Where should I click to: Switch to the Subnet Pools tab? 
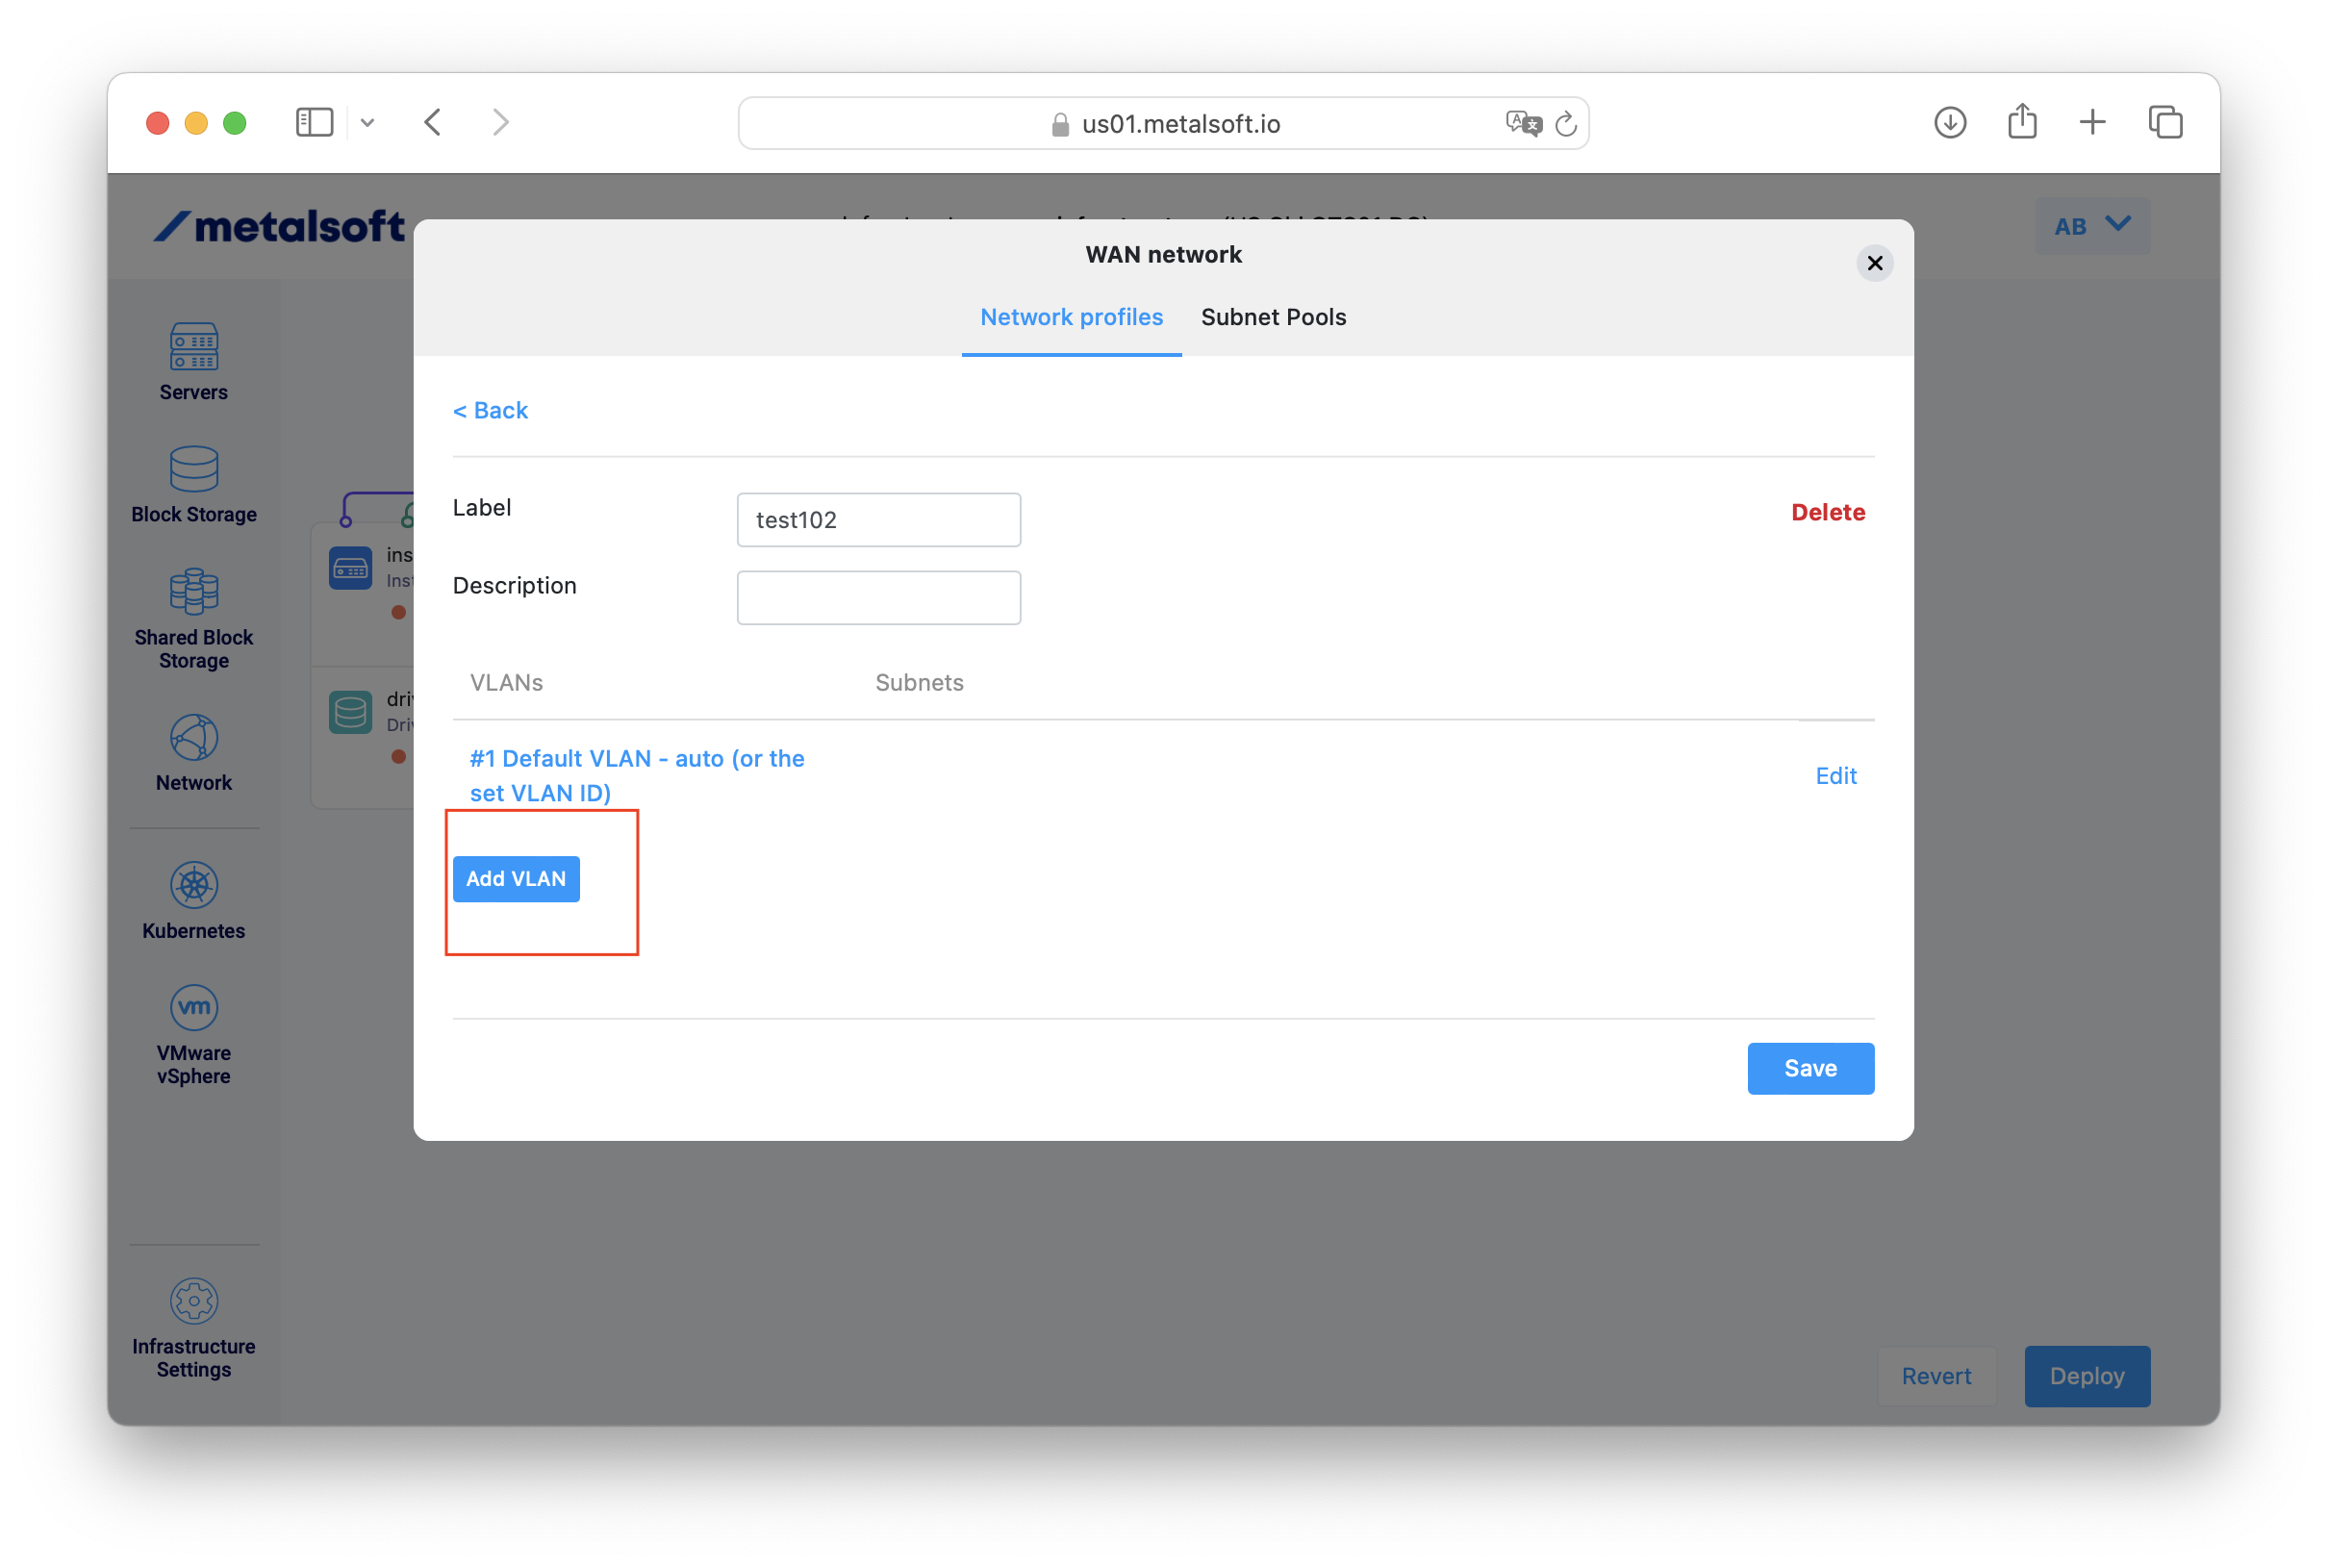coord(1273,317)
